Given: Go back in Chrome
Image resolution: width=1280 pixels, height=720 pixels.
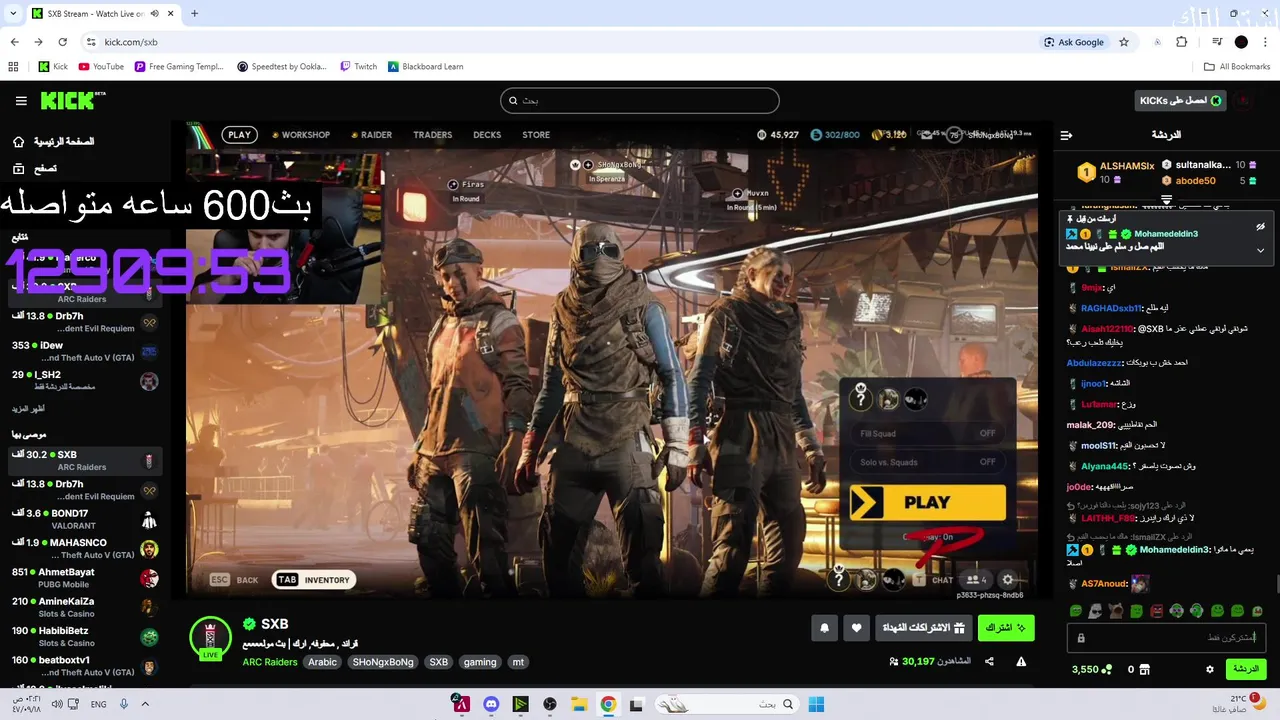Looking at the screenshot, I should click(15, 42).
